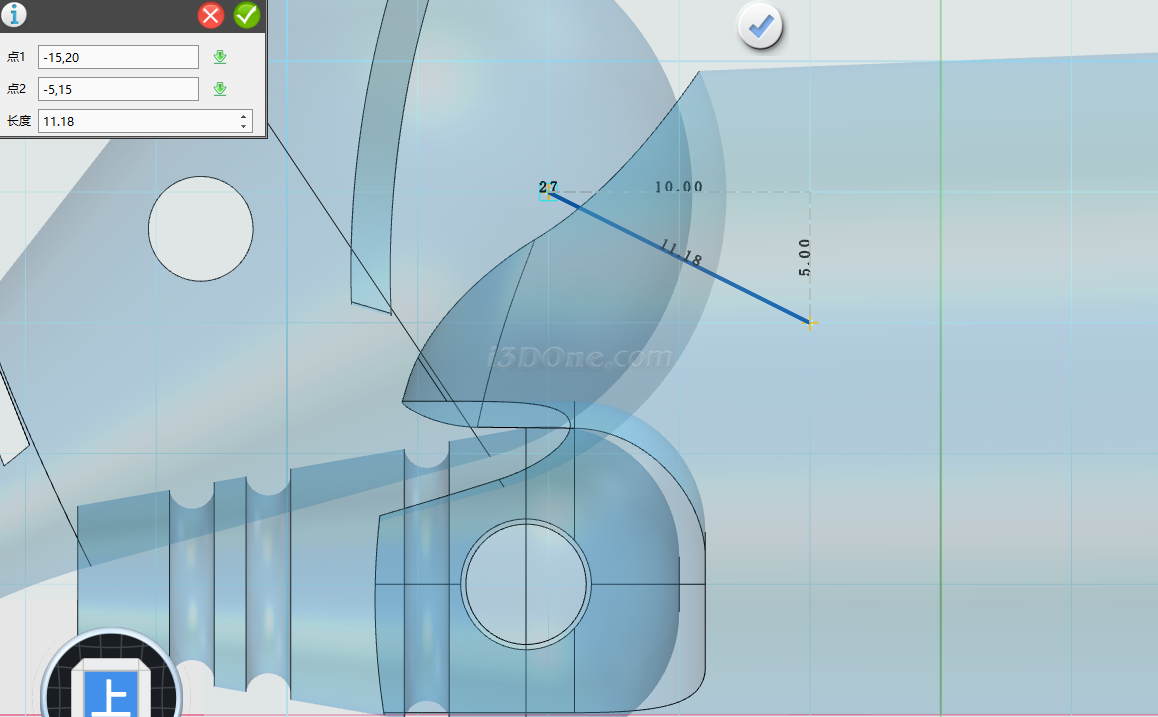The width and height of the screenshot is (1158, 717).
Task: Cancel the line with the red X
Action: point(211,15)
